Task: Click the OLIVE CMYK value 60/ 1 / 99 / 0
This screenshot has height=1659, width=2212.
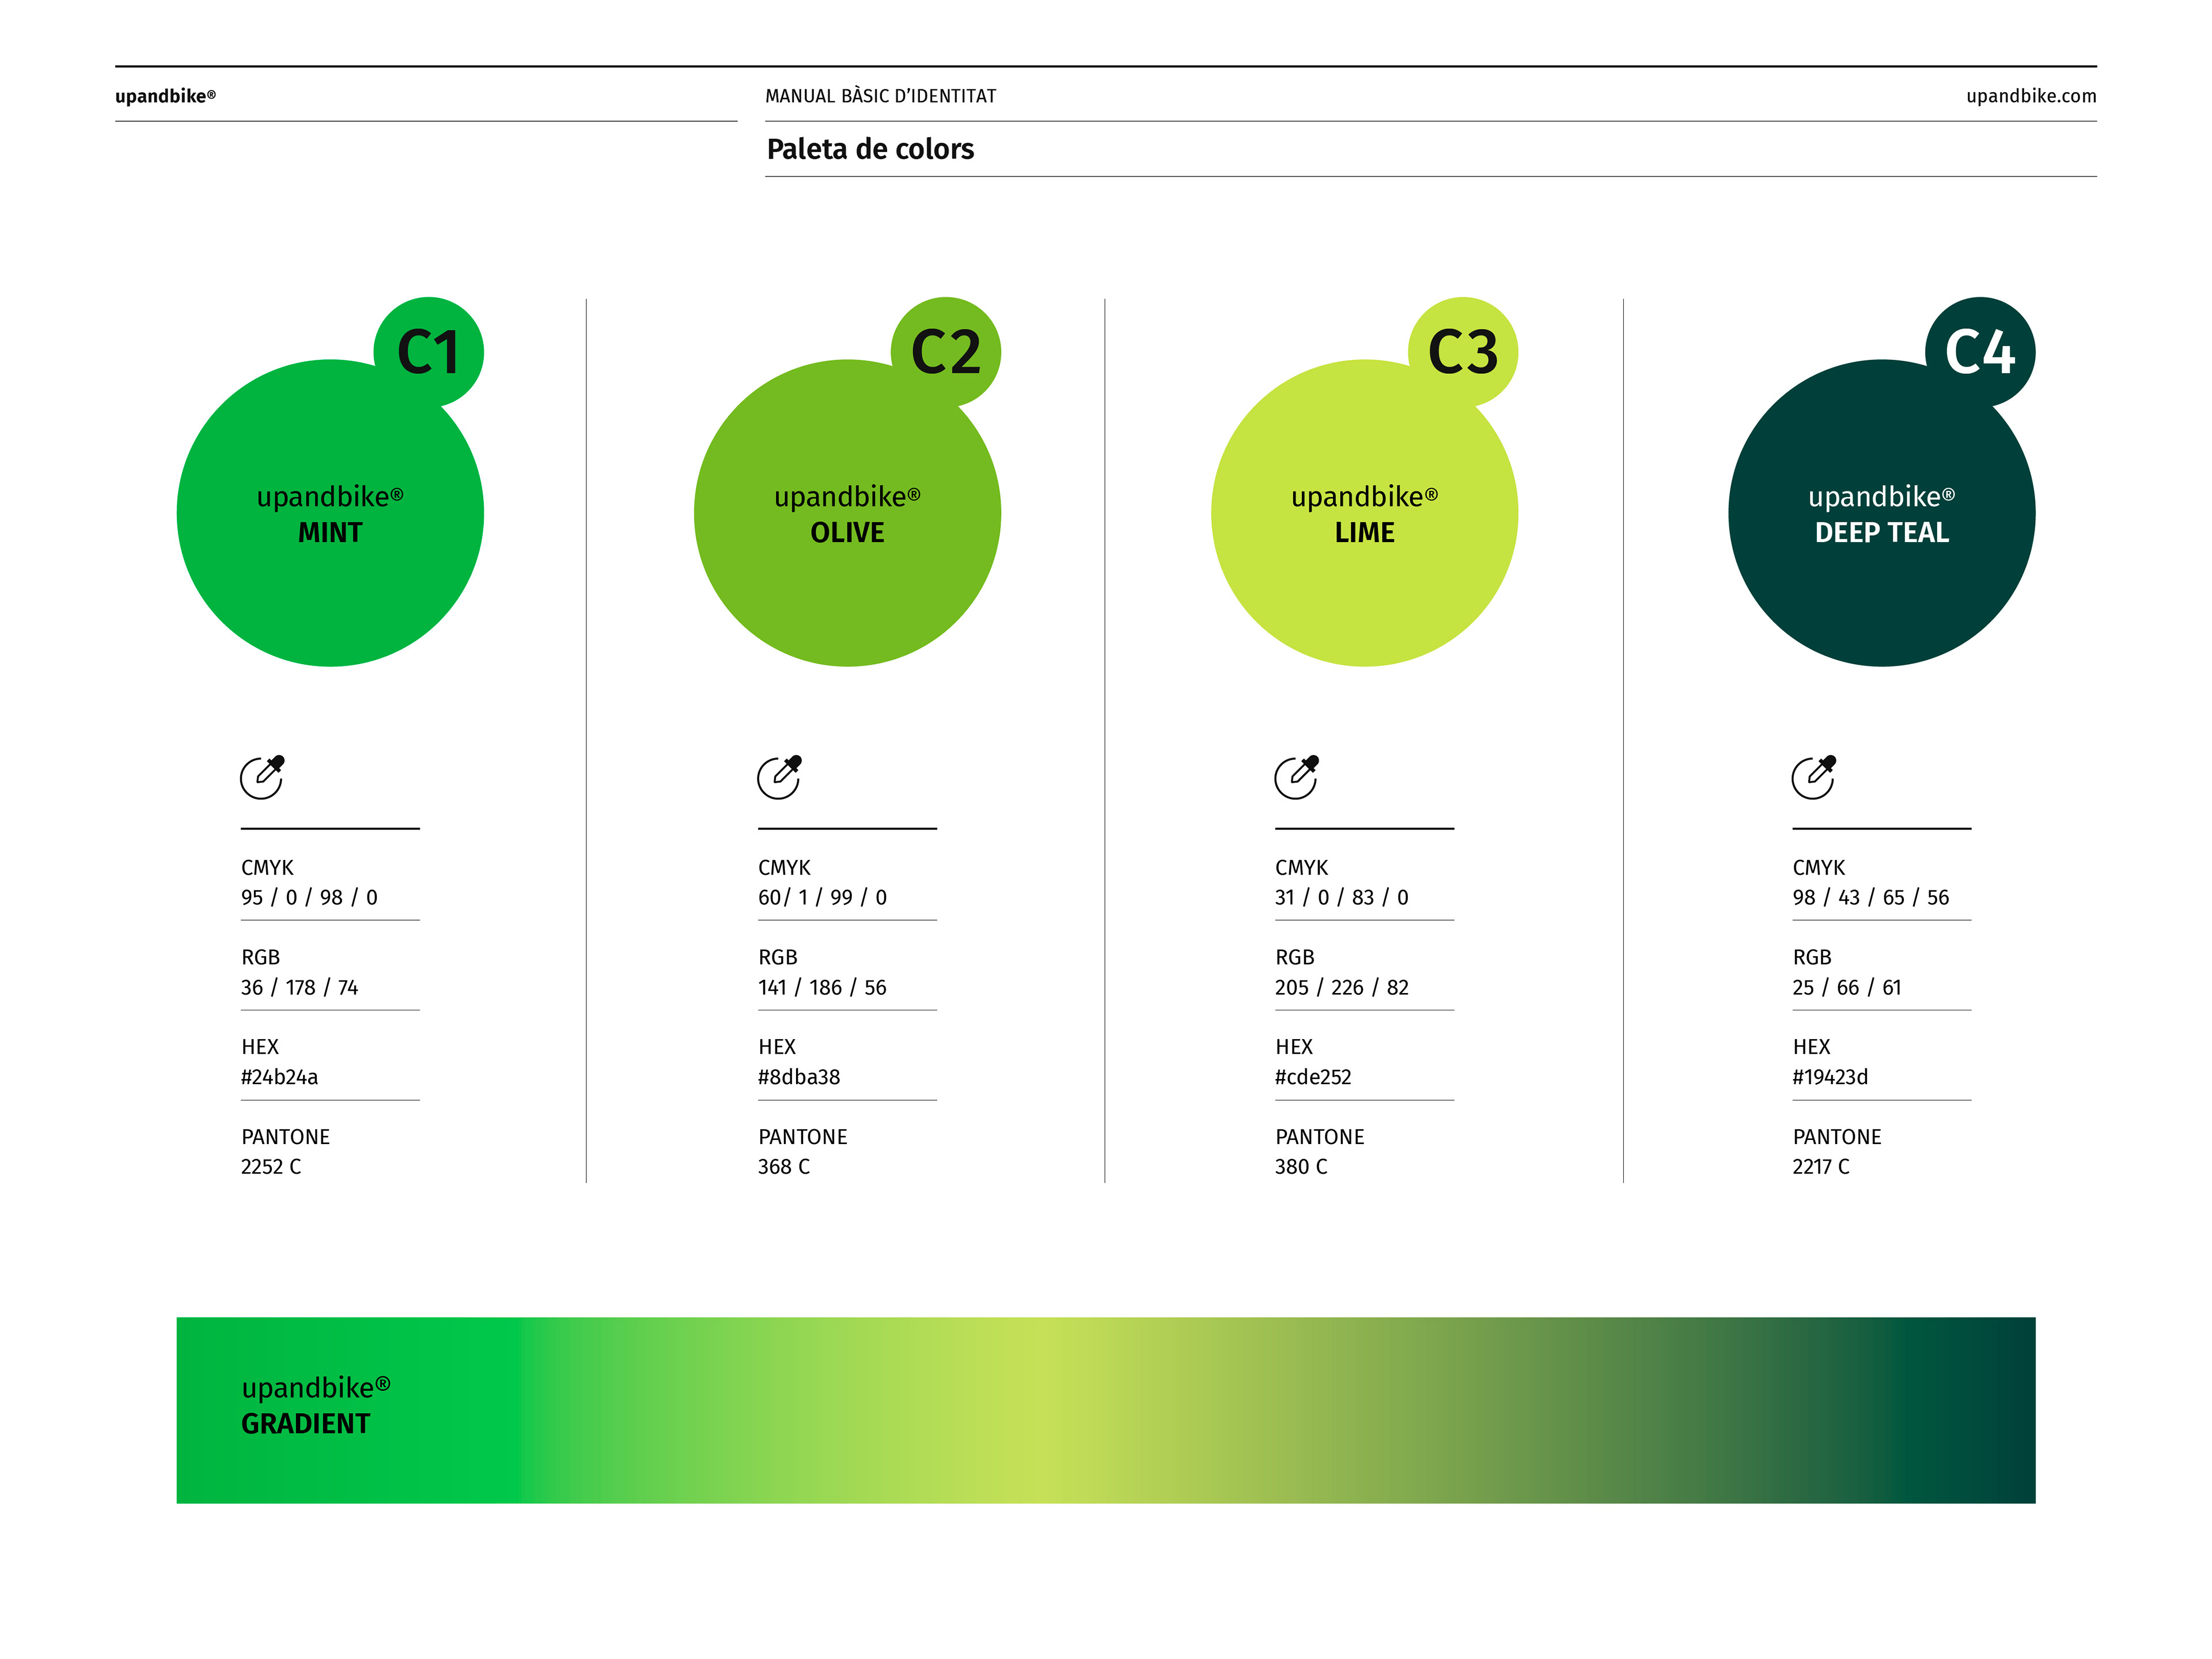Action: click(822, 897)
